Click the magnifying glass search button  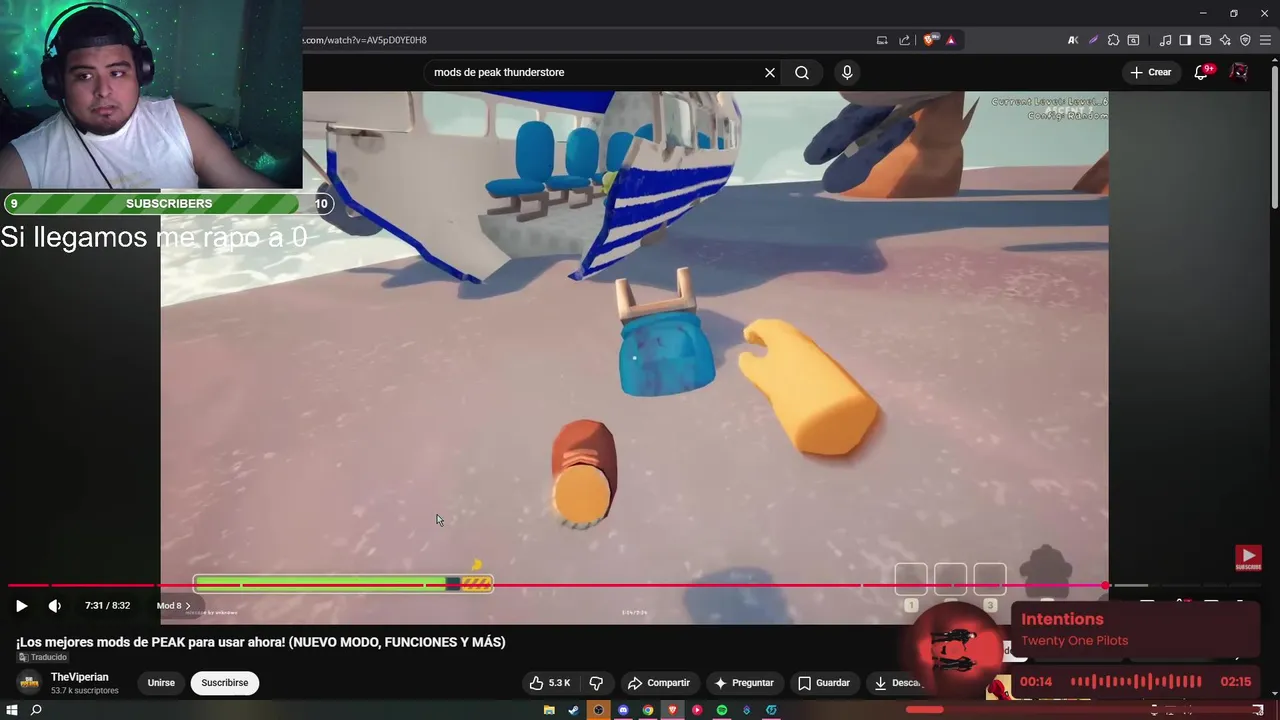[x=802, y=72]
